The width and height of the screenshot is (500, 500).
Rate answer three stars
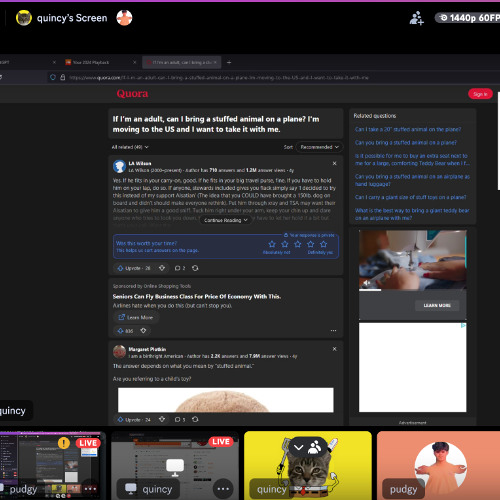point(298,244)
